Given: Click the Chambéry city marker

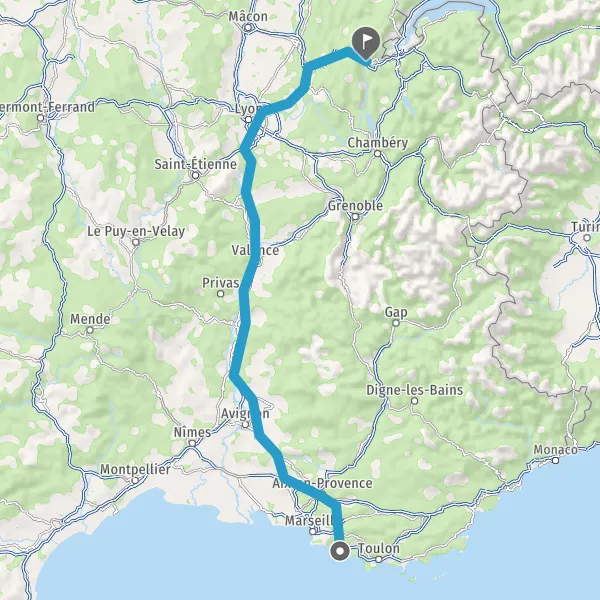Looking at the screenshot, I should [377, 153].
